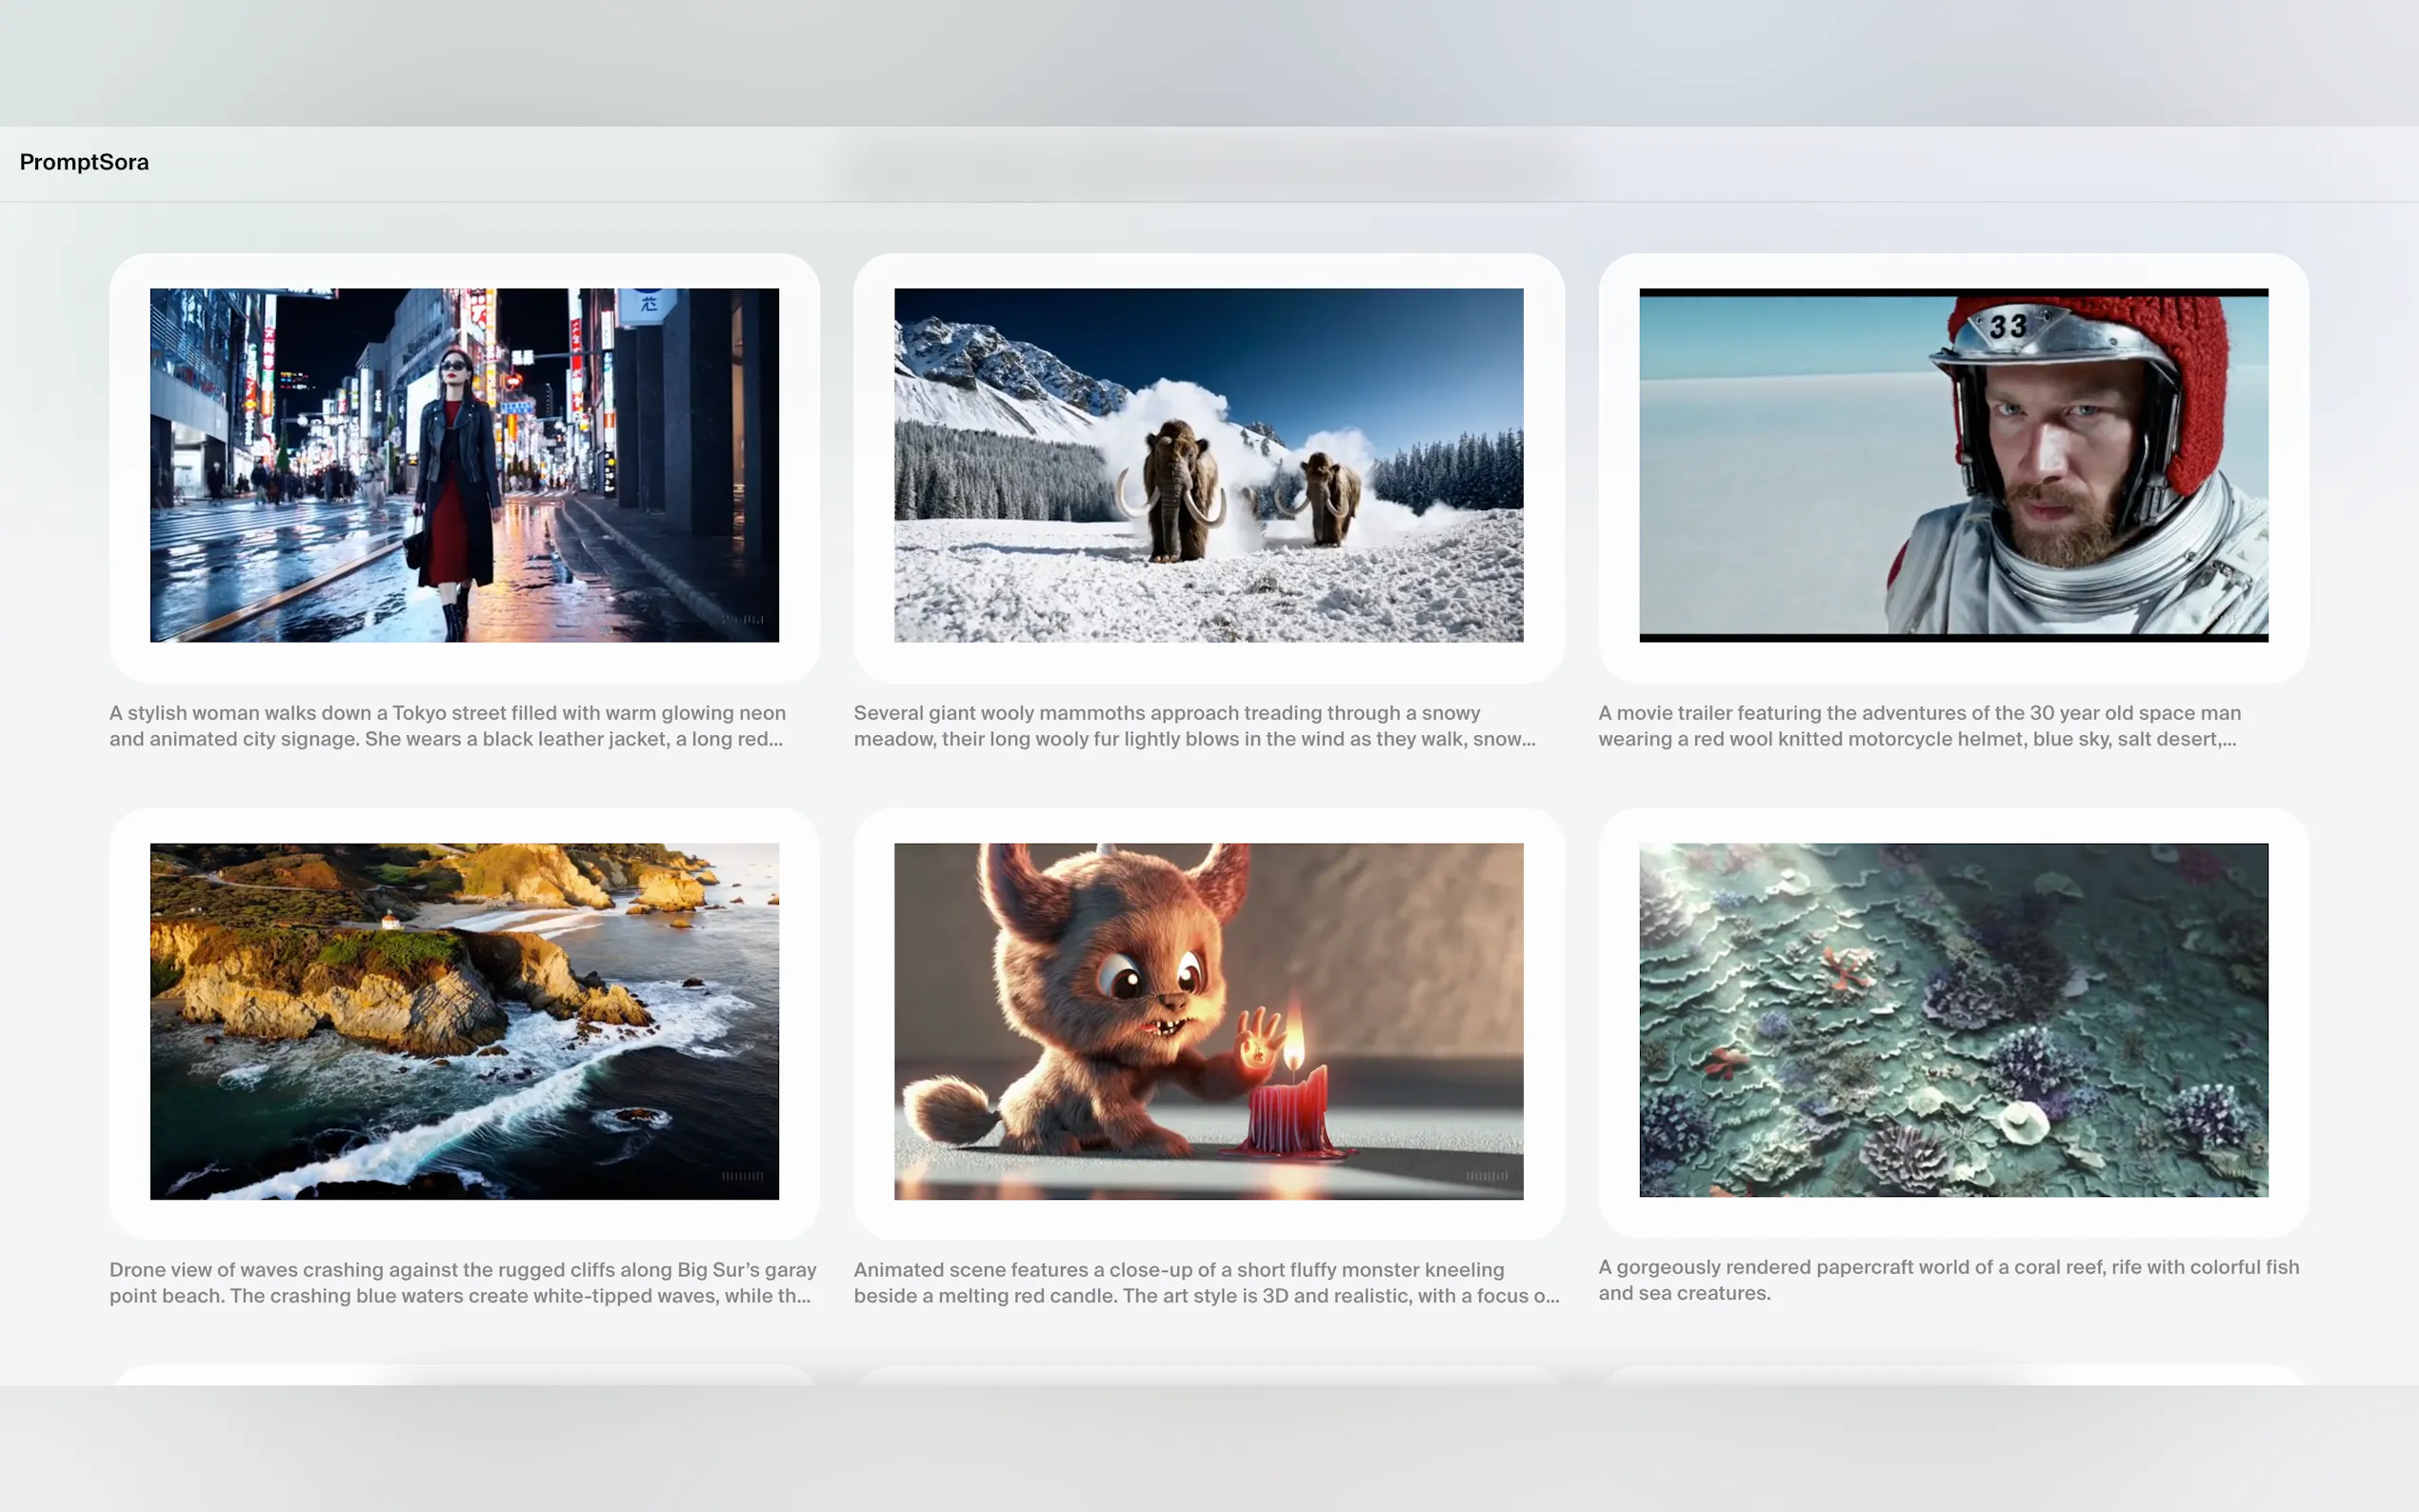This screenshot has height=1512, width=2419.
Task: Select the 'gorgeously rendered papercraft world' prompt text
Action: [1947, 1280]
